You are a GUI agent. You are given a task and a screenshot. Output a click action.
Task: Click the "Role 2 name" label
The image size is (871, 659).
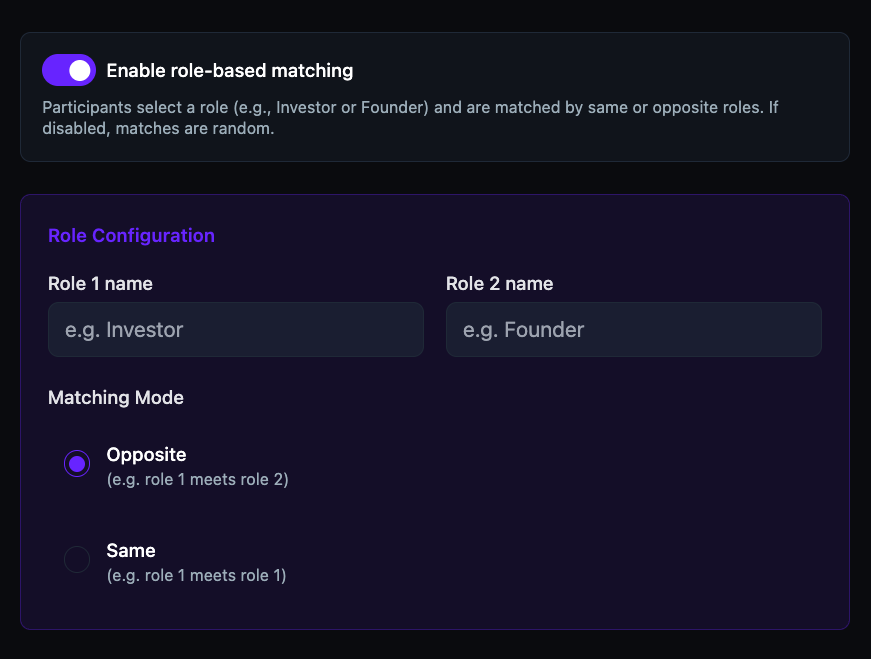tap(499, 283)
